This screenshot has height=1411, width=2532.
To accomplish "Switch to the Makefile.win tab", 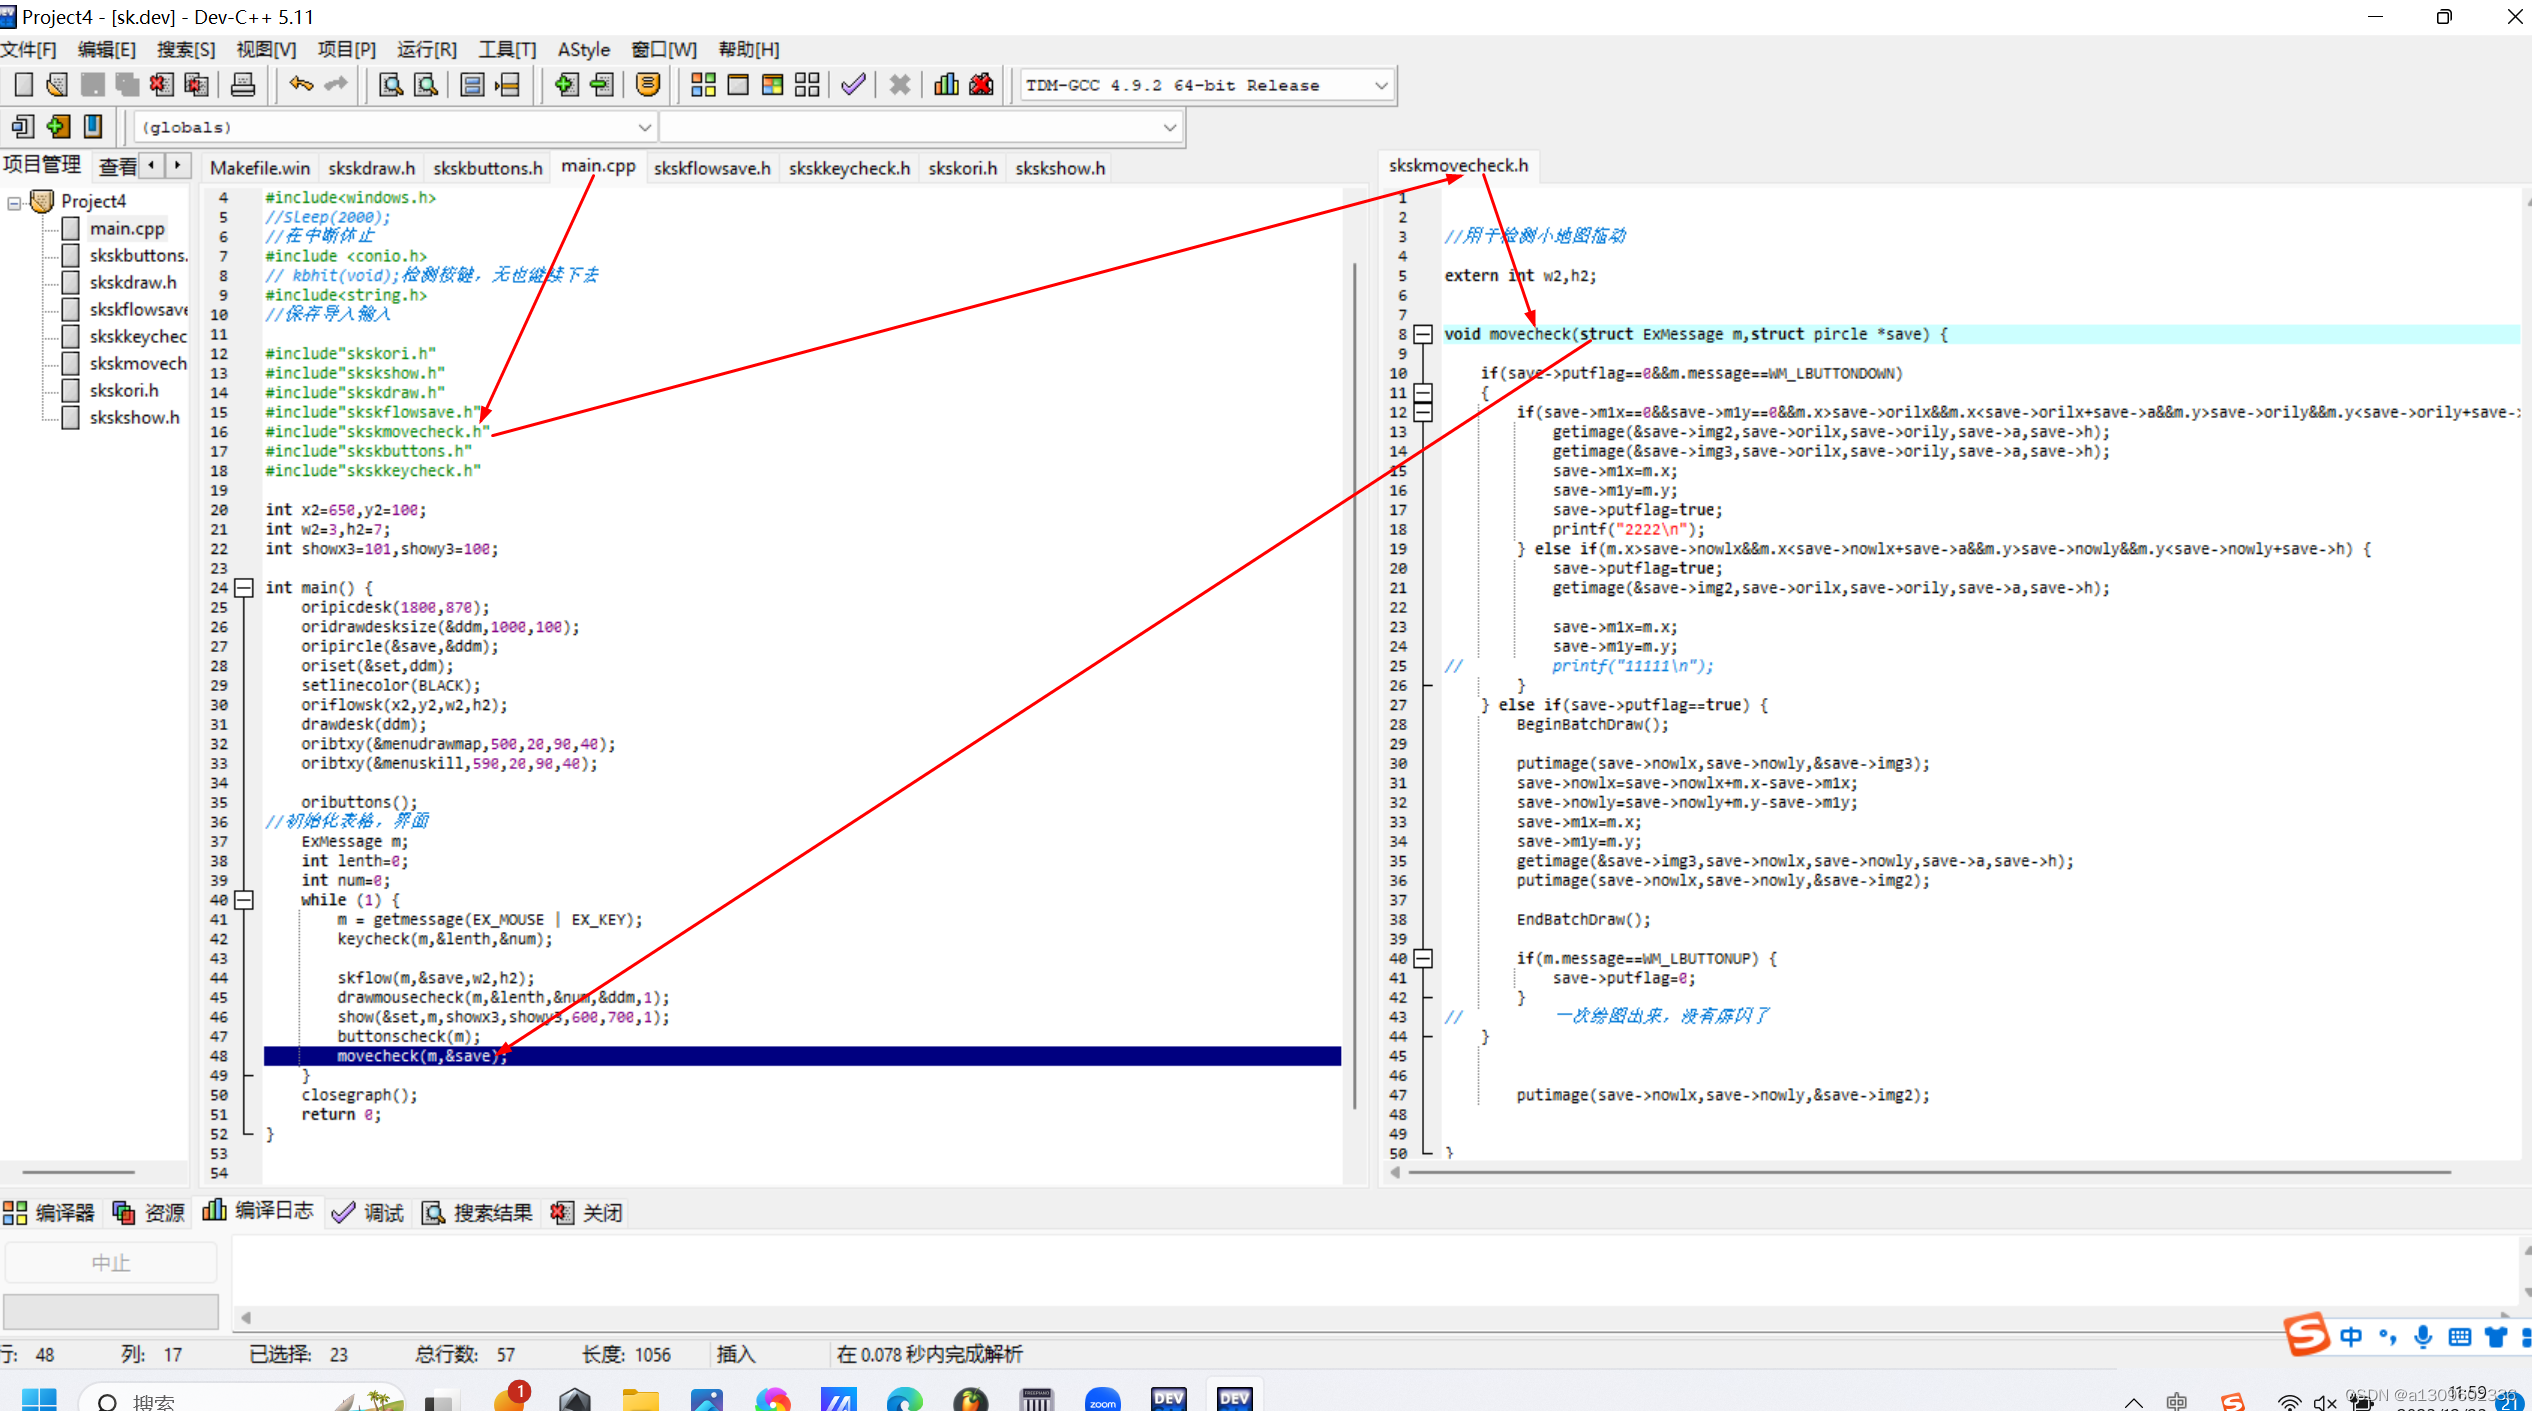I will click(x=260, y=168).
